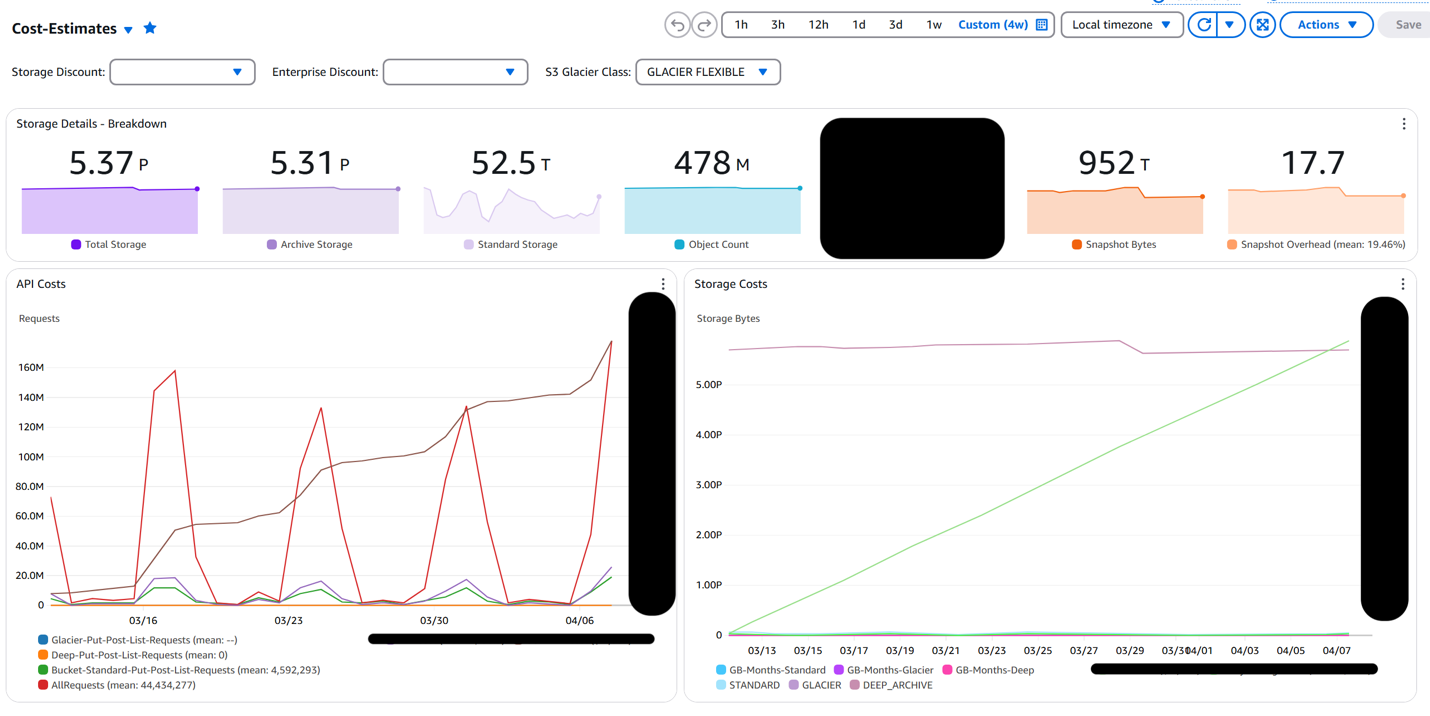
Task: Refresh the dashboard data
Action: [1203, 24]
